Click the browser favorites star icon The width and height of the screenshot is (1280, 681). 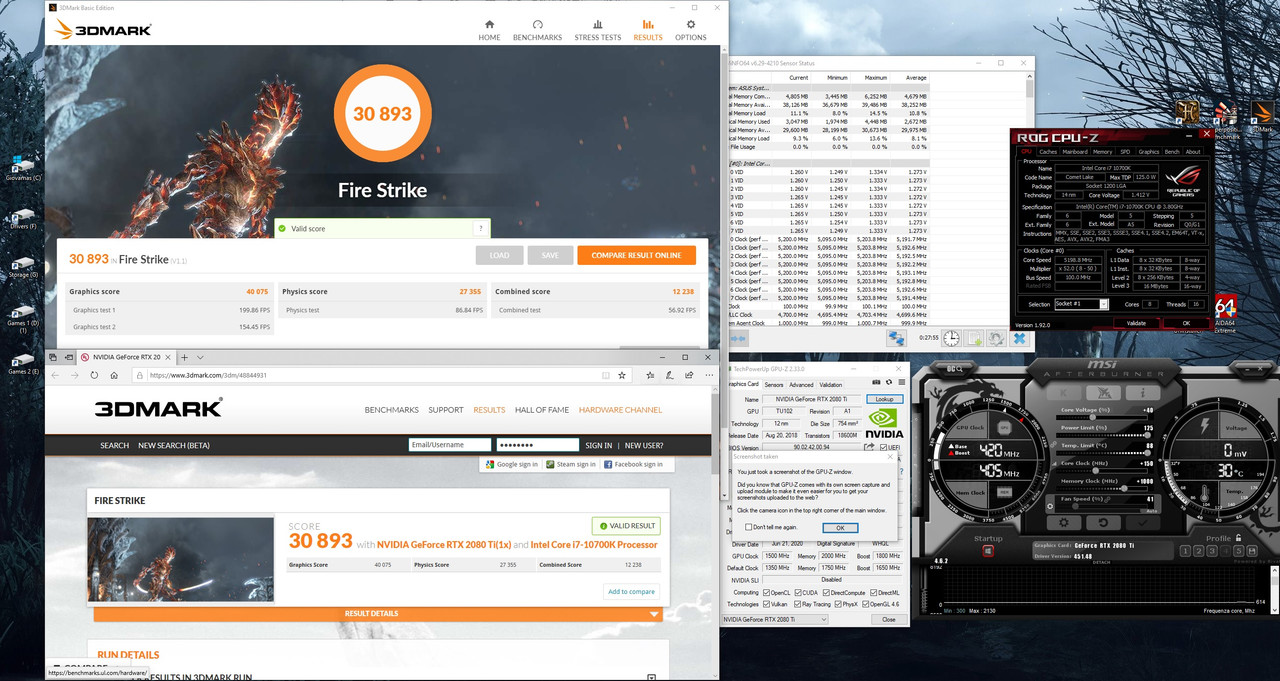622,375
